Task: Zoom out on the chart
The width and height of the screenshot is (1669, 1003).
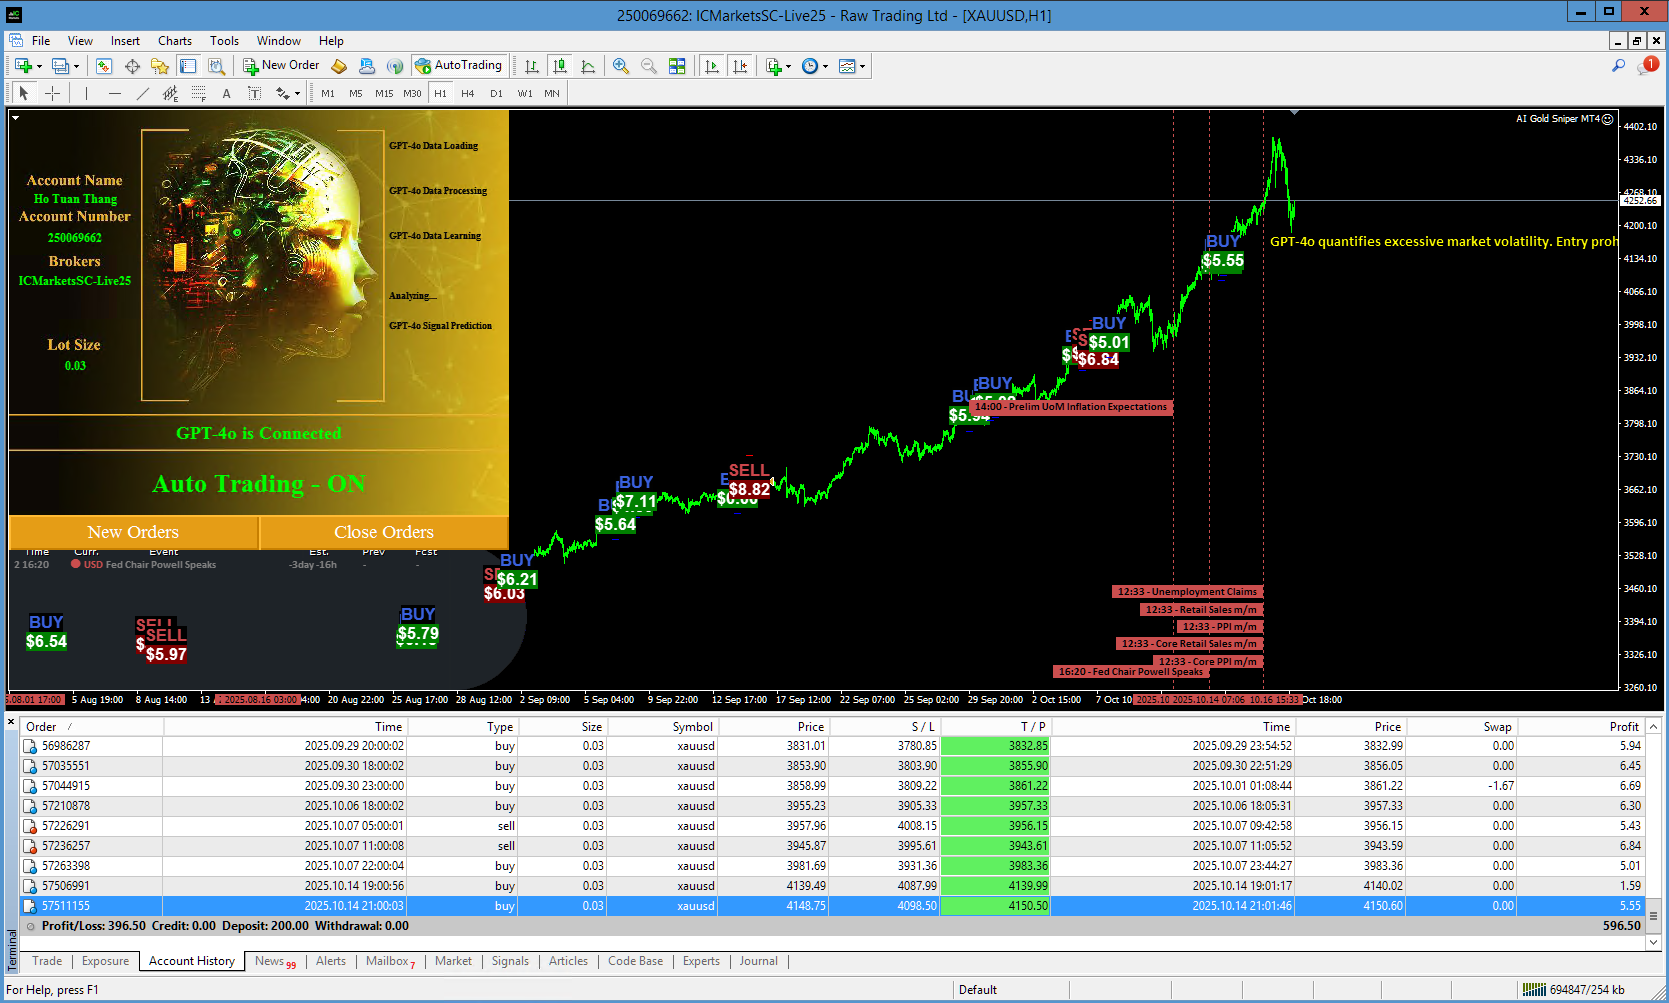Action: 649,66
